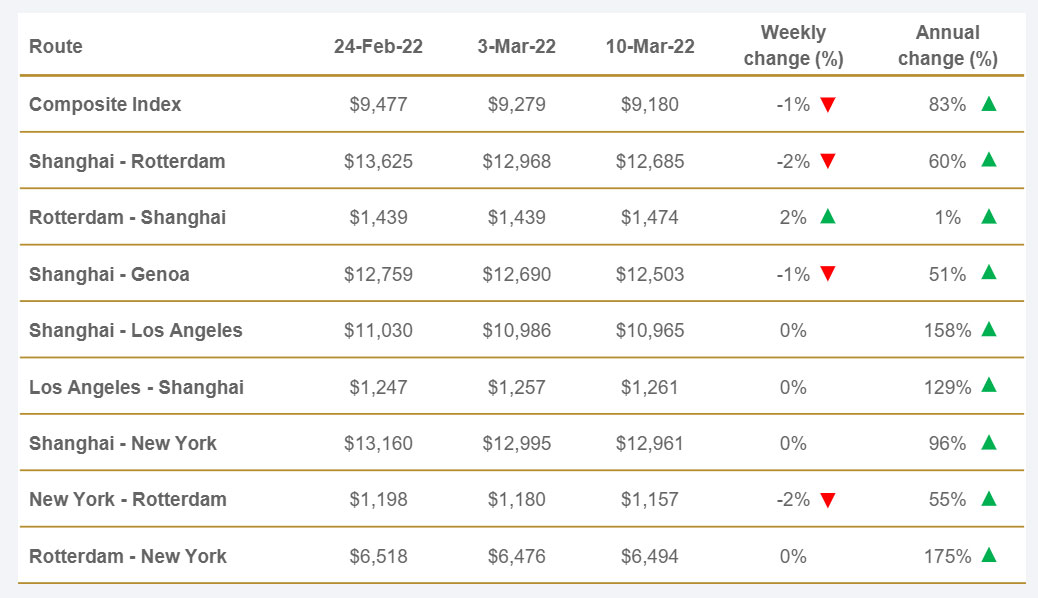1038x598 pixels.
Task: Click the red weekly arrow for New York - Rotterdam
Action: tap(827, 500)
